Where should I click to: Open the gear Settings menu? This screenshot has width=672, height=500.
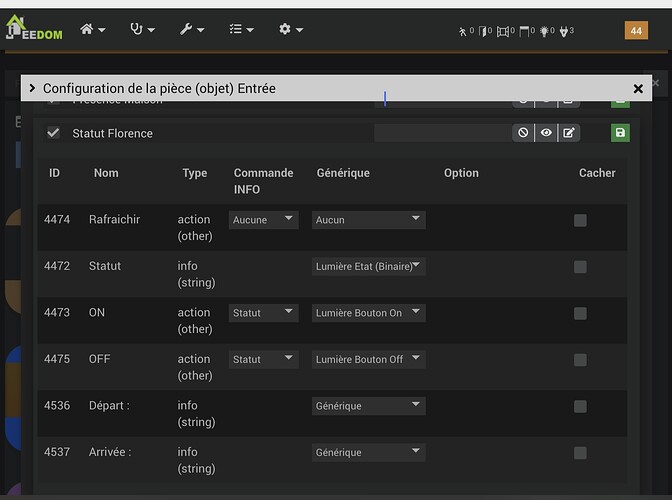click(x=291, y=29)
